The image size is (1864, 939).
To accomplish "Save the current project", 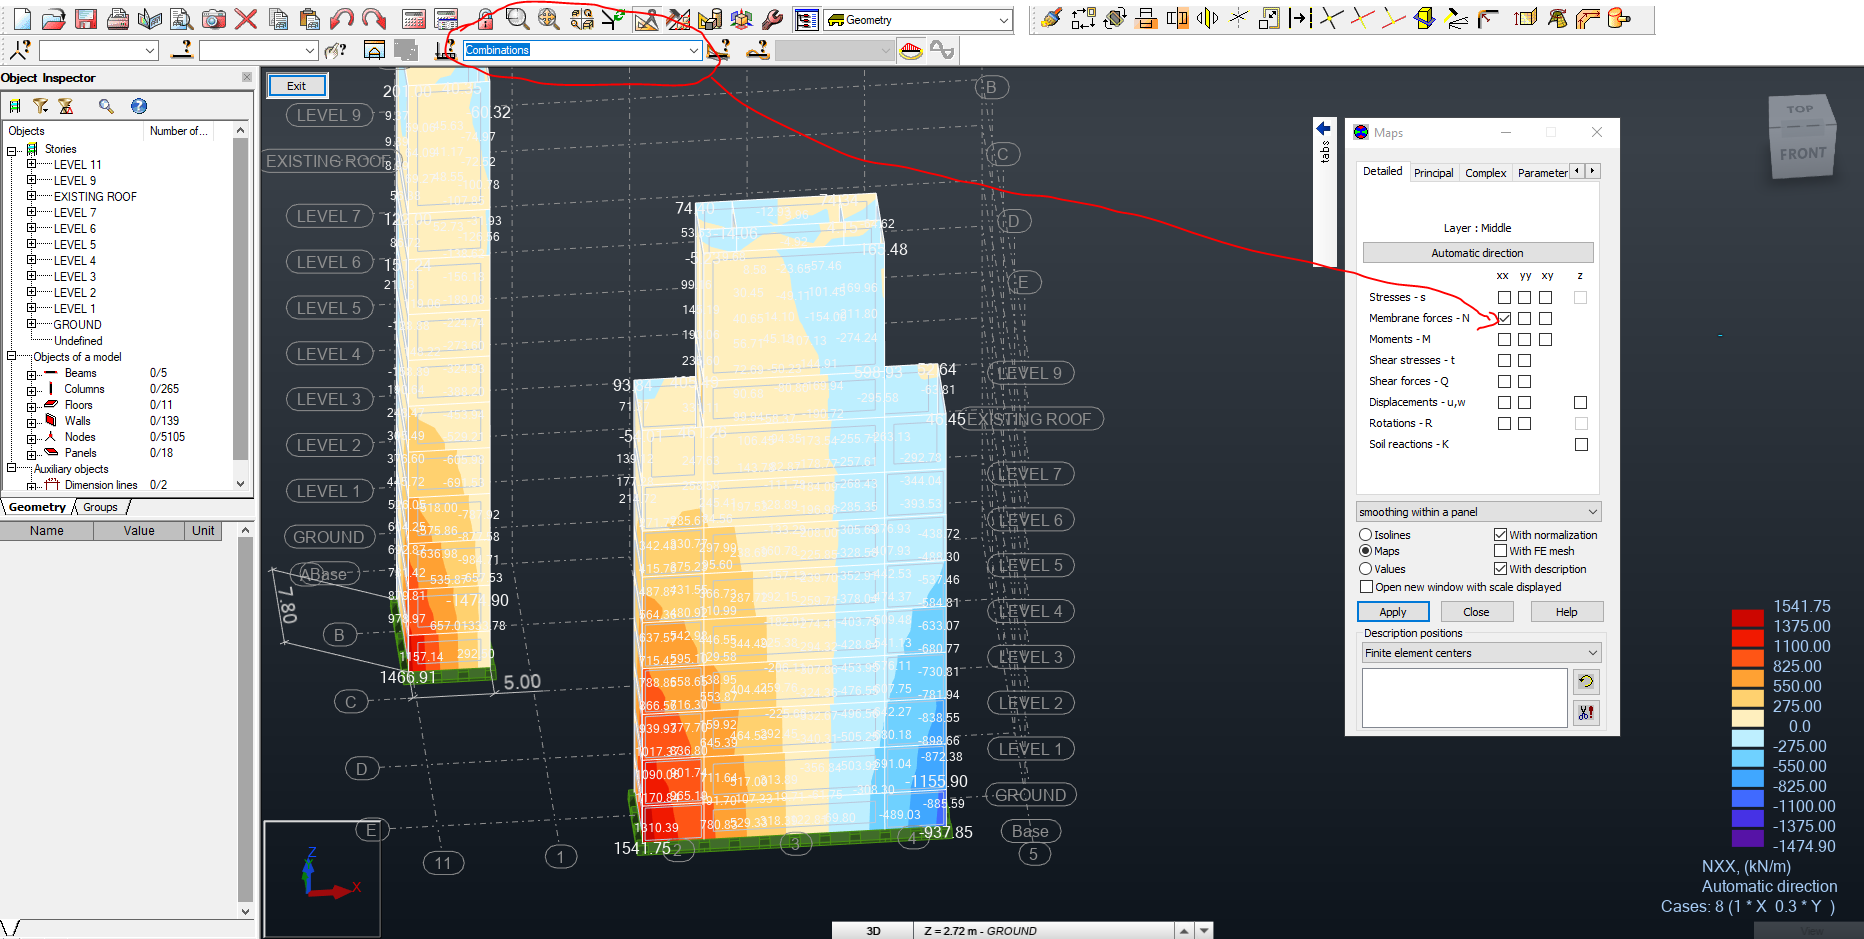I will click(87, 17).
